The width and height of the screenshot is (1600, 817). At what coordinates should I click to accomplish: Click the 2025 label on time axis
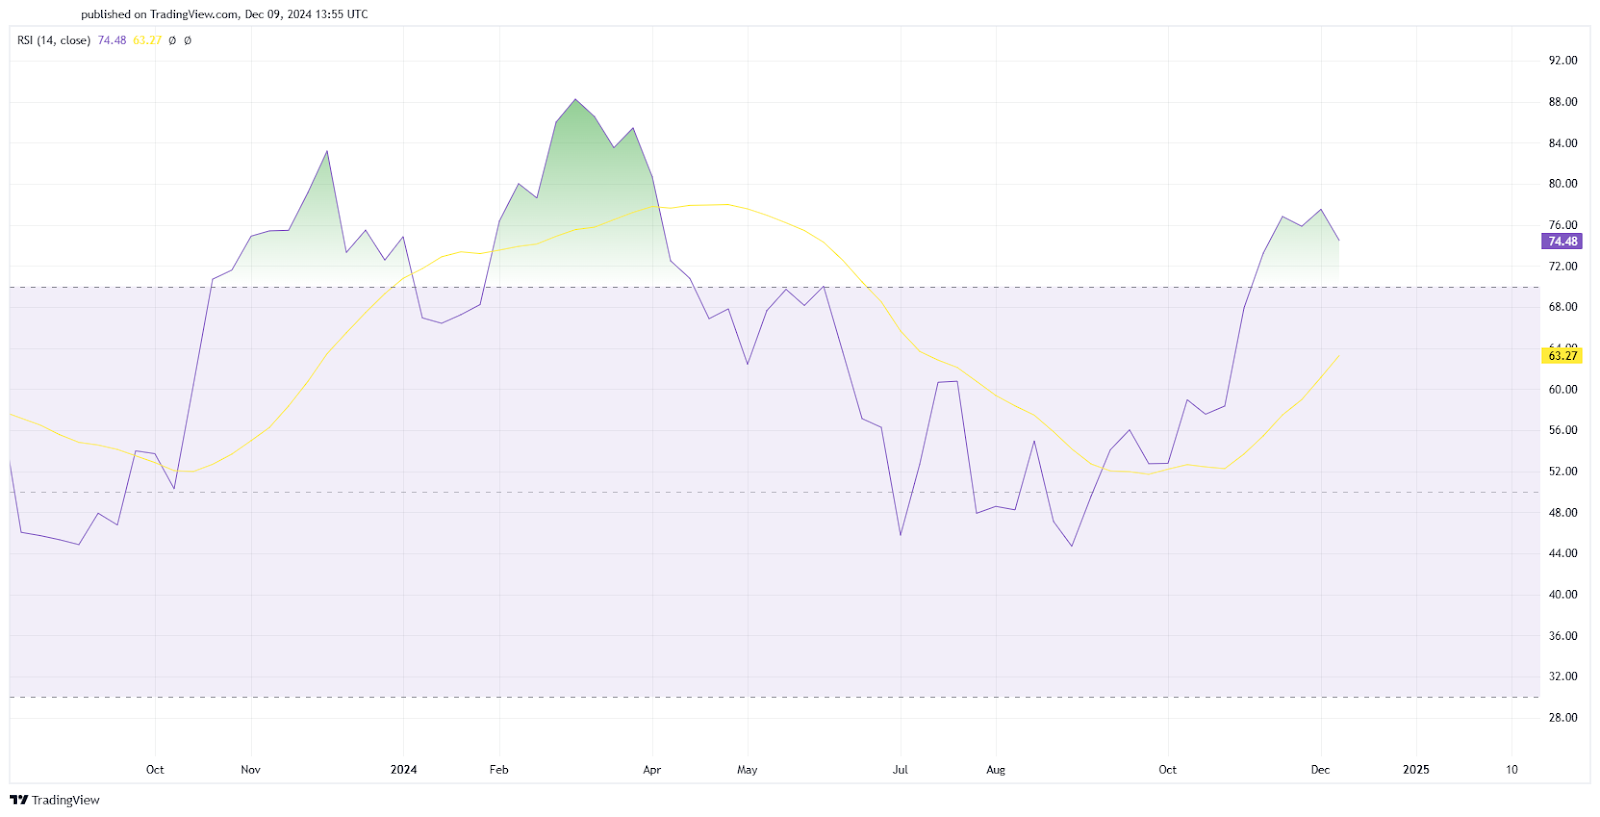click(x=1416, y=770)
